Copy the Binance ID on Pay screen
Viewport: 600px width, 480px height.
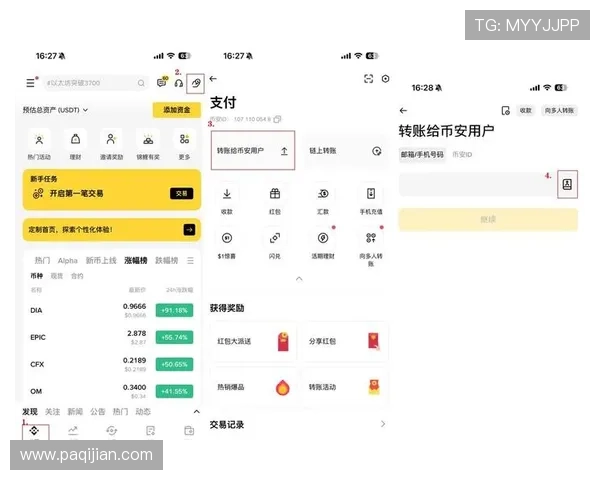click(x=277, y=119)
